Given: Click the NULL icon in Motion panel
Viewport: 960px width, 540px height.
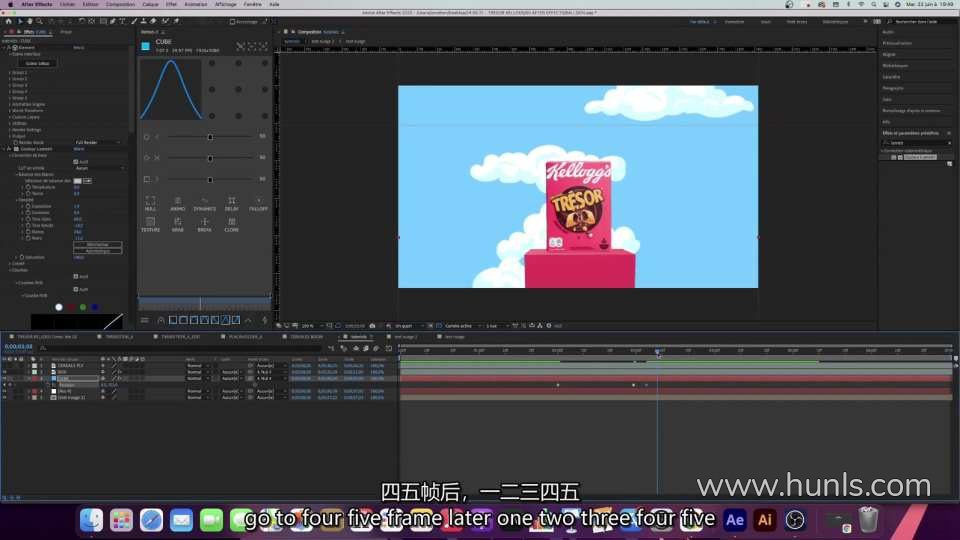Looking at the screenshot, I should point(151,202).
